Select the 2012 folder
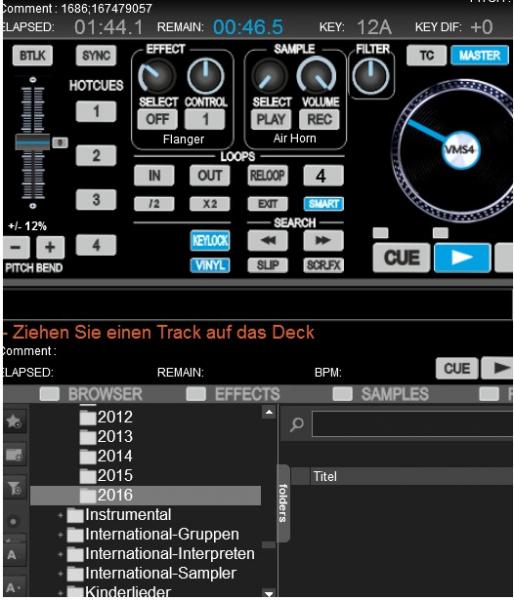Viewport: 514px width, 600px height. (106, 417)
